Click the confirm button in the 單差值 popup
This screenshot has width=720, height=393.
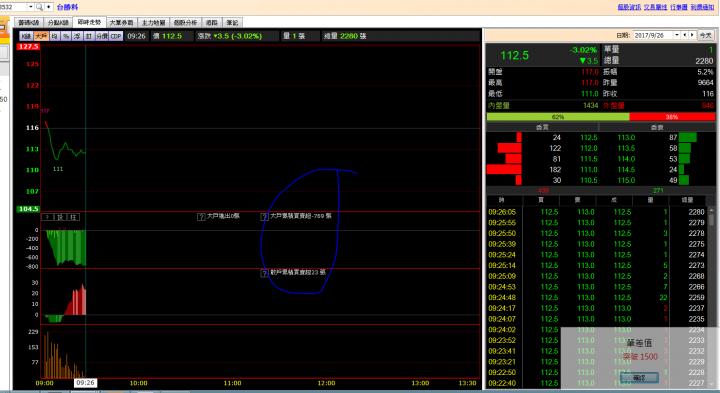639,377
